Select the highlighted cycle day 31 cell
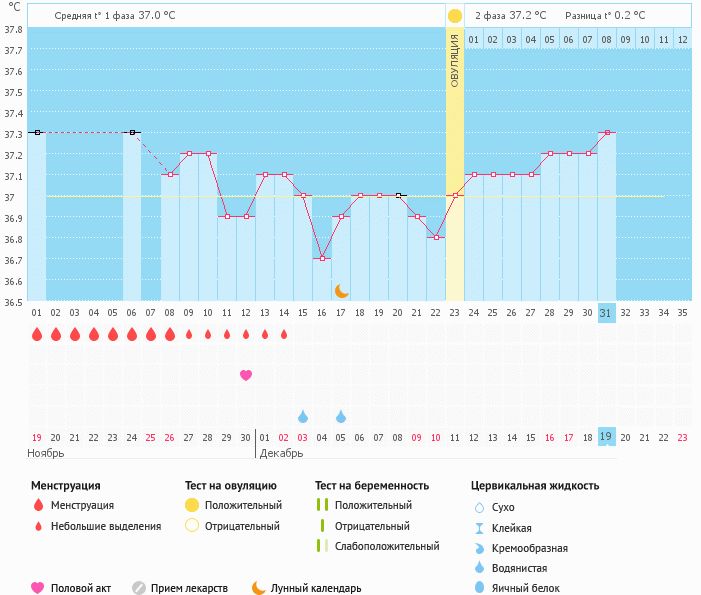Viewport: 701px width, 595px height. click(606, 312)
